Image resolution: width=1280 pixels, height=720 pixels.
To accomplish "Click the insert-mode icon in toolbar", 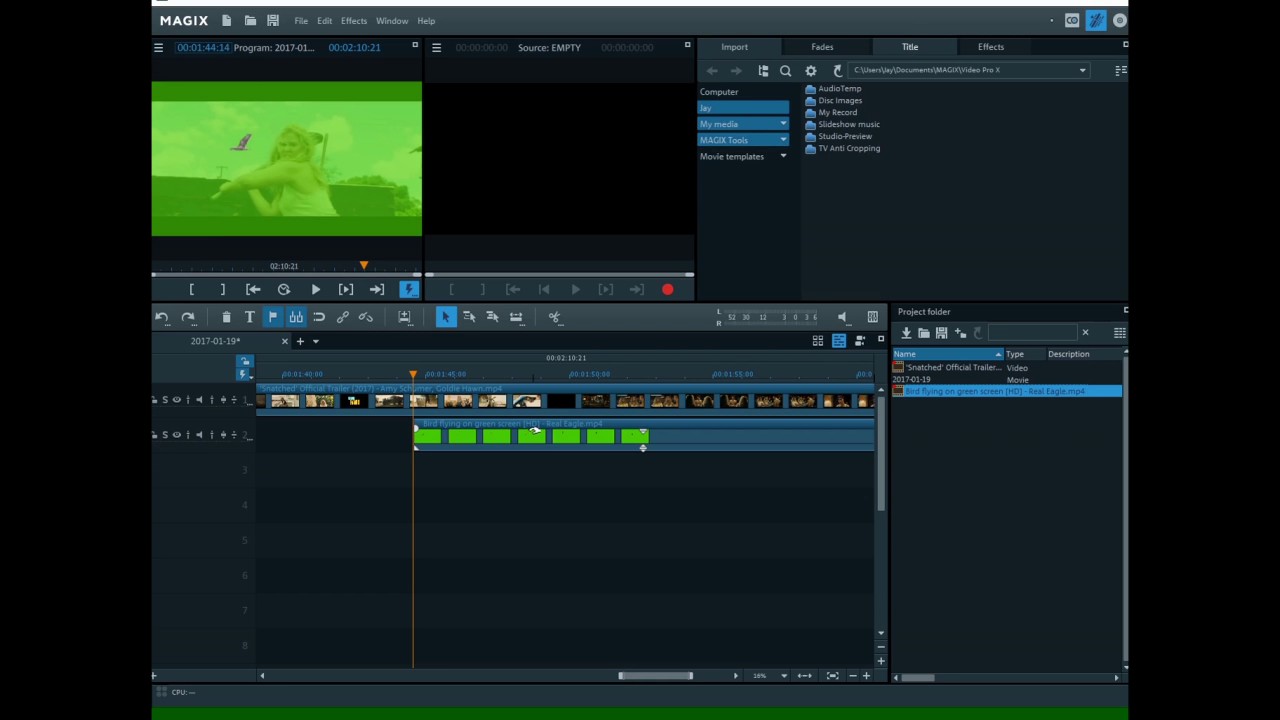I will (x=404, y=317).
